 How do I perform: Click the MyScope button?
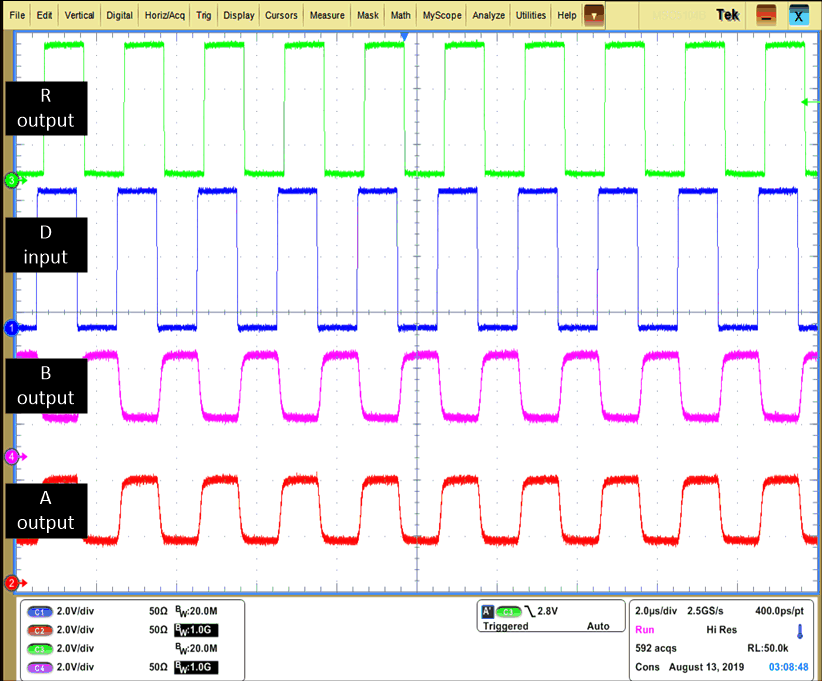click(441, 15)
